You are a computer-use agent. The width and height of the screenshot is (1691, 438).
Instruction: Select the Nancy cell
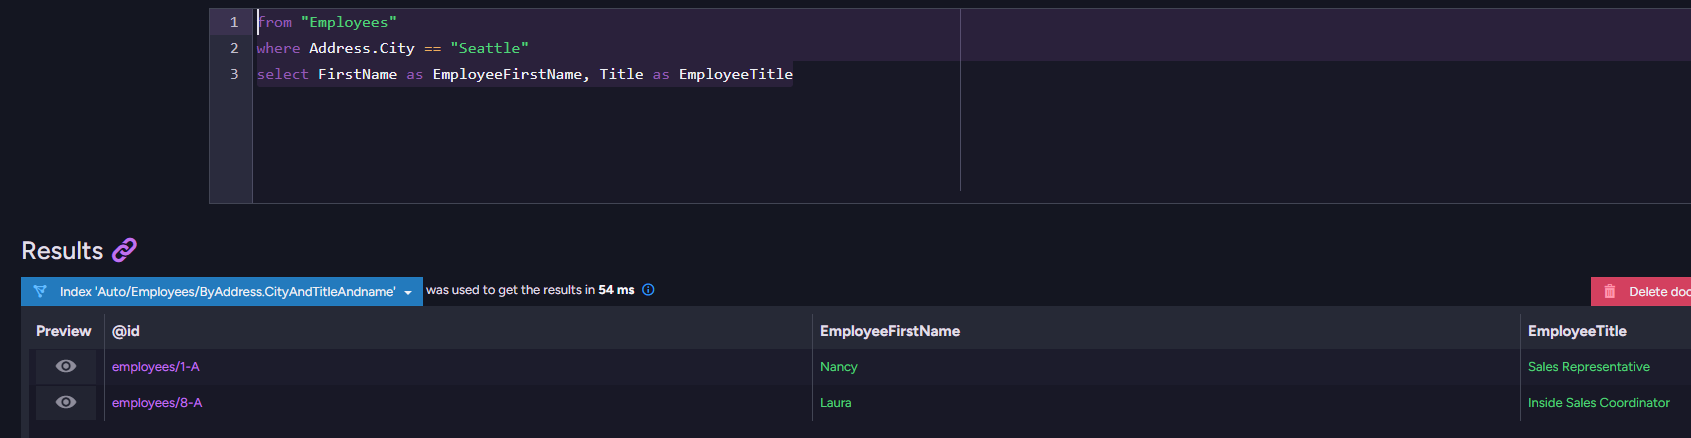[x=839, y=367]
